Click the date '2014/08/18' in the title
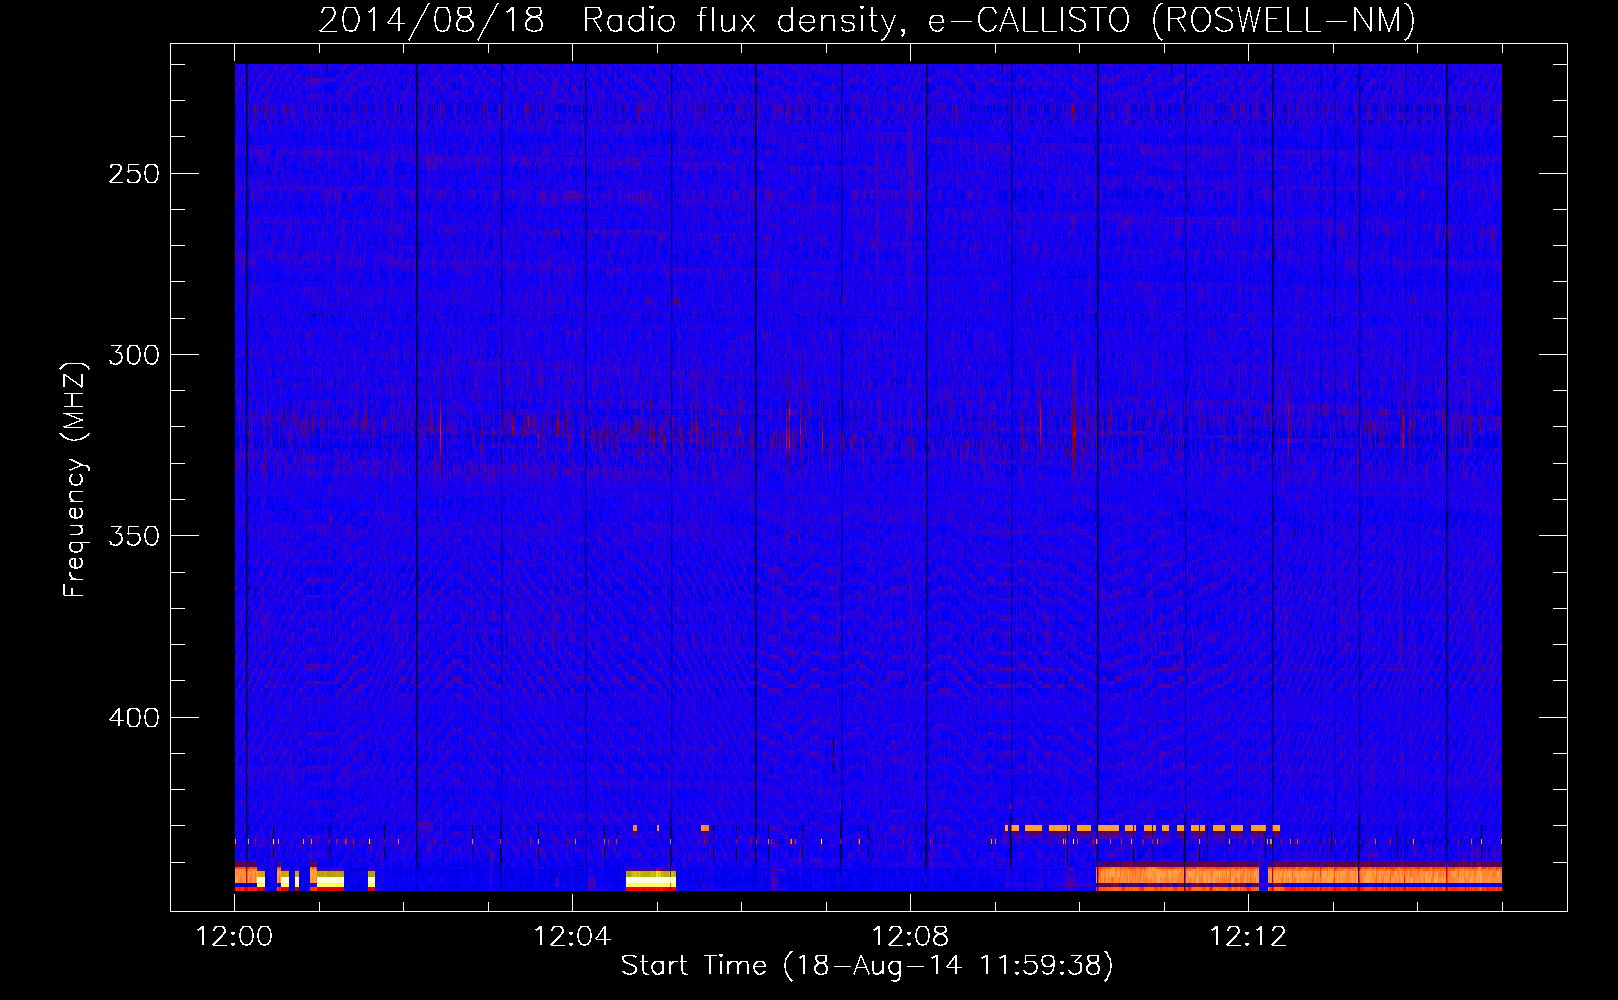The width and height of the screenshot is (1618, 1000). [431, 20]
